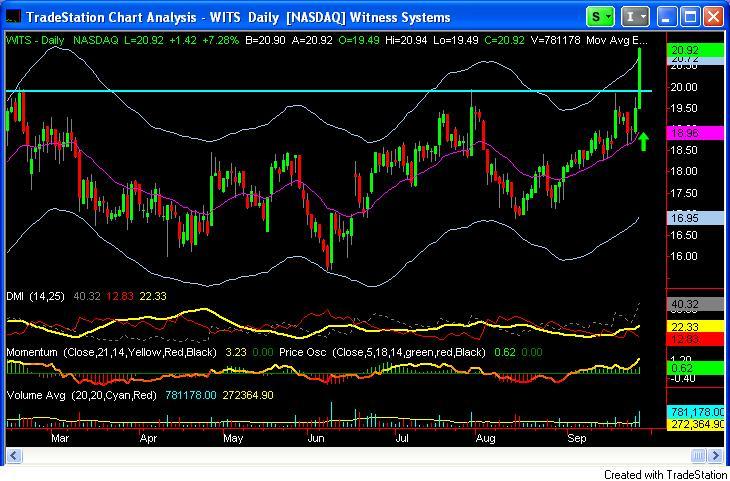Click the Mar label on the time axis
This screenshot has width=730, height=481.
coord(59,438)
